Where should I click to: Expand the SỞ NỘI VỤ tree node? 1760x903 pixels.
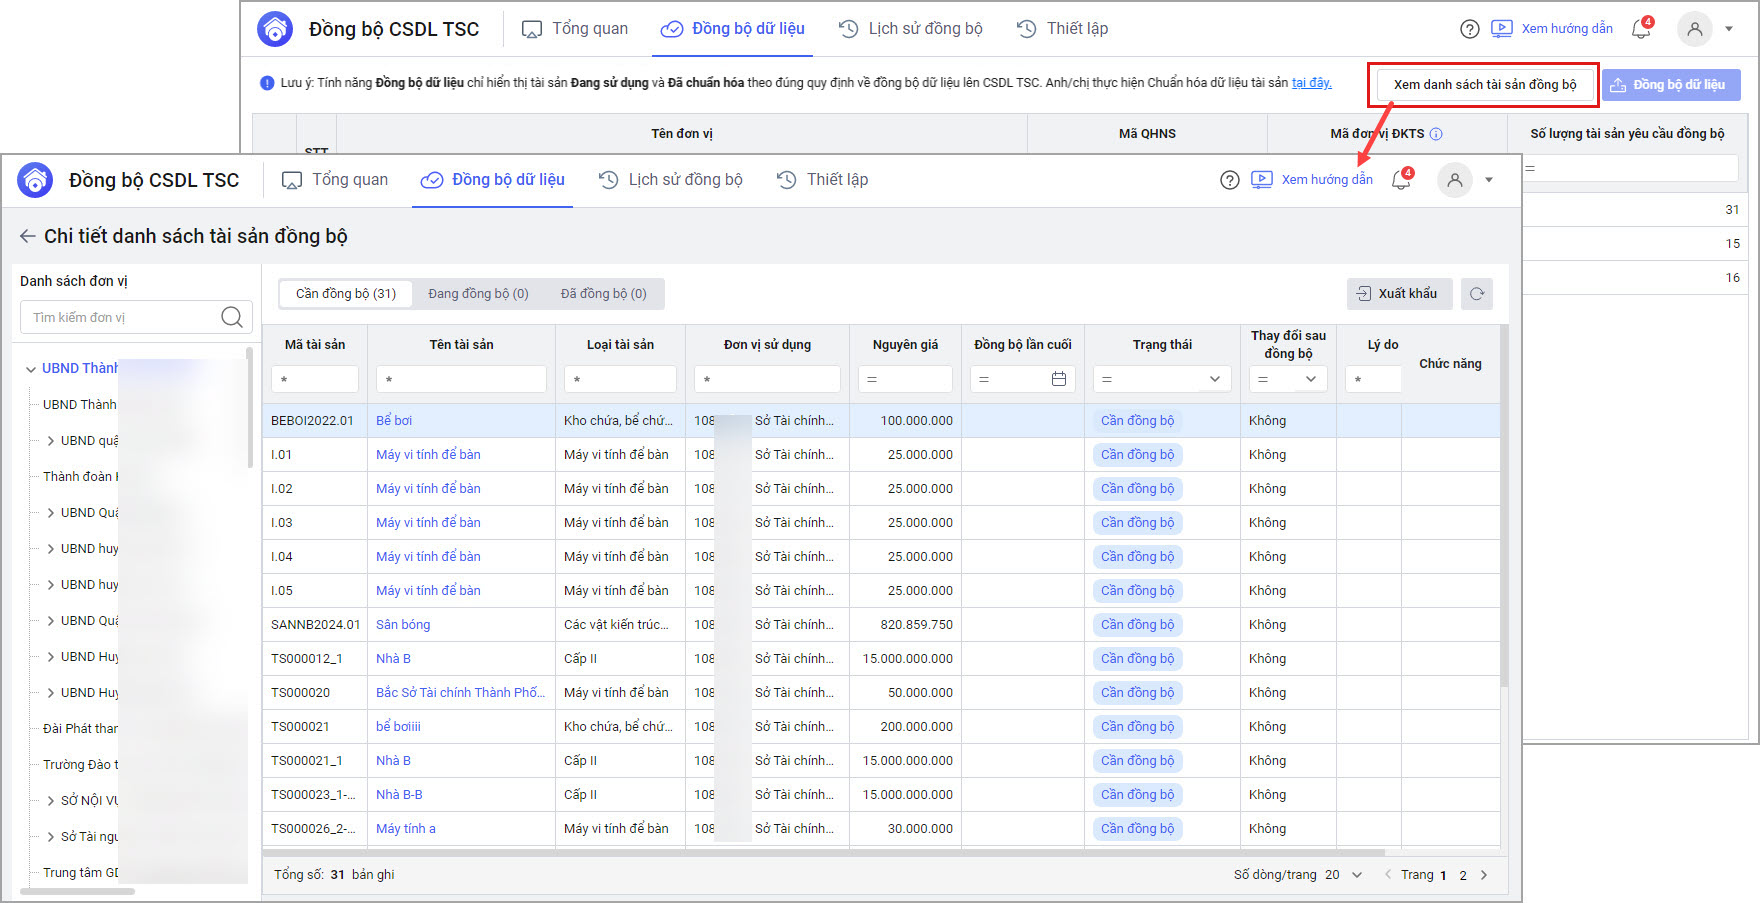pos(51,801)
